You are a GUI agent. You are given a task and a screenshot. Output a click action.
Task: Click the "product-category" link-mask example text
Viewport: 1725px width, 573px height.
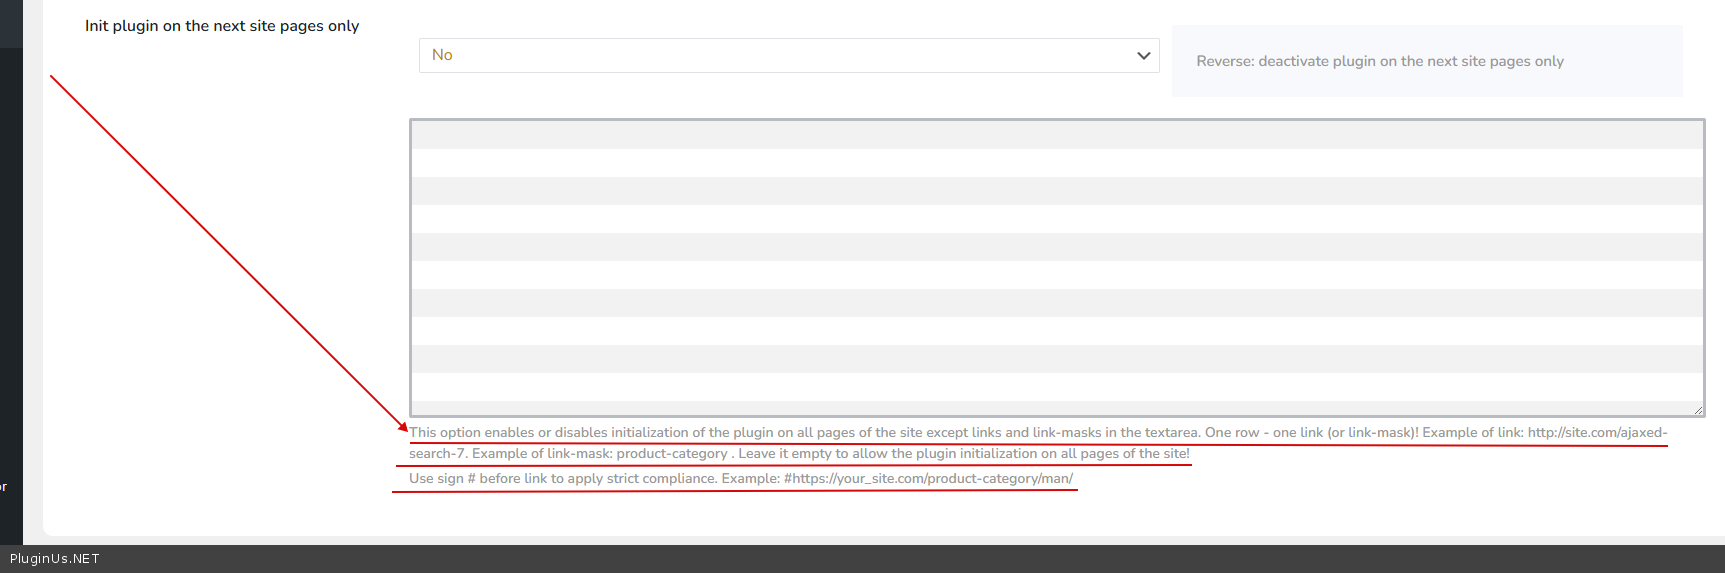[x=671, y=454]
